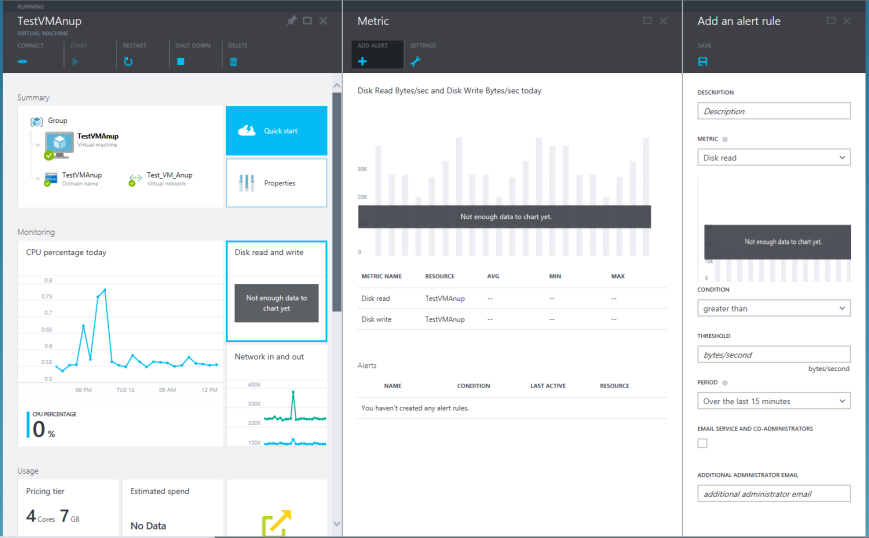Click the Delete trash icon
The width and height of the screenshot is (869, 538).
(233, 62)
